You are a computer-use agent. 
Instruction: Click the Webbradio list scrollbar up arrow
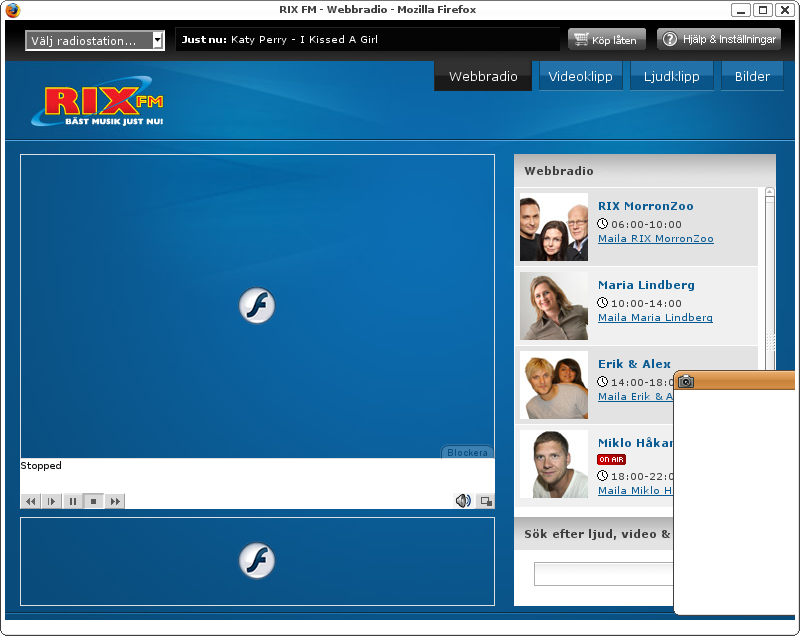770,192
